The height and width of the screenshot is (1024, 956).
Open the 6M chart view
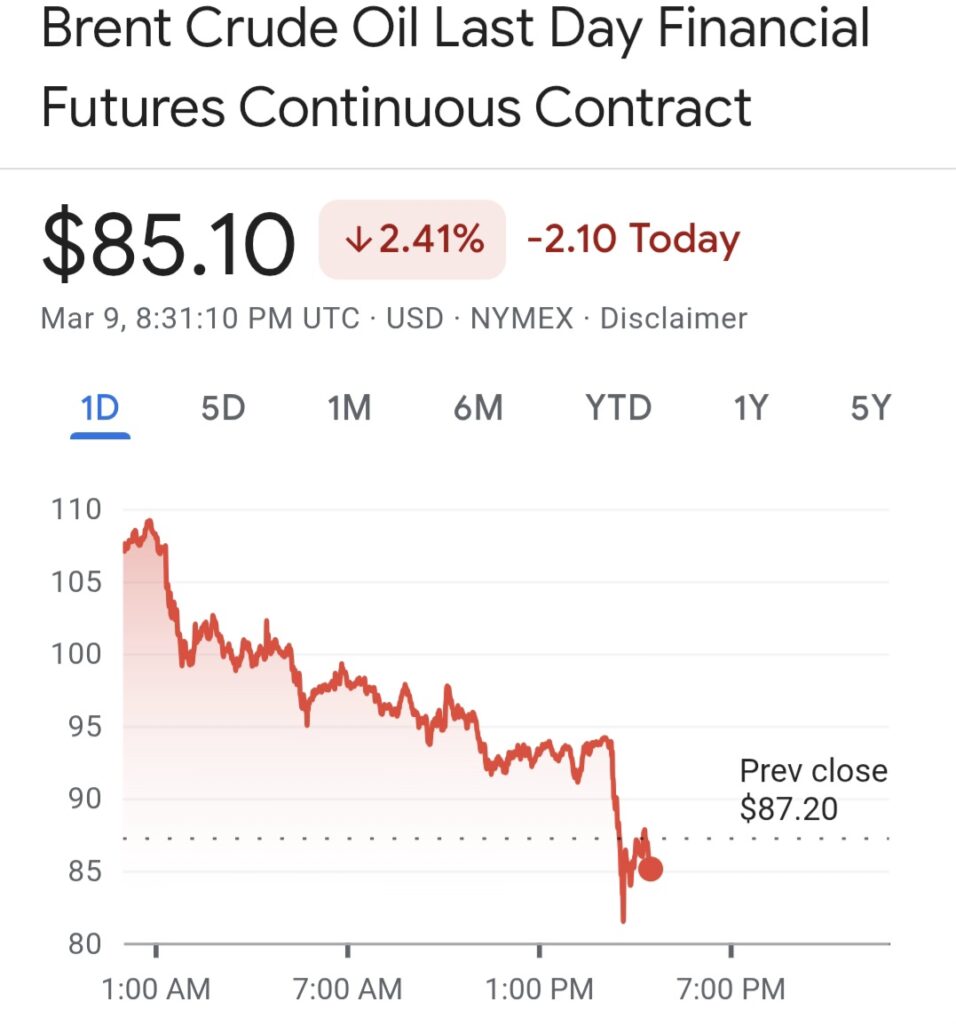(x=477, y=409)
